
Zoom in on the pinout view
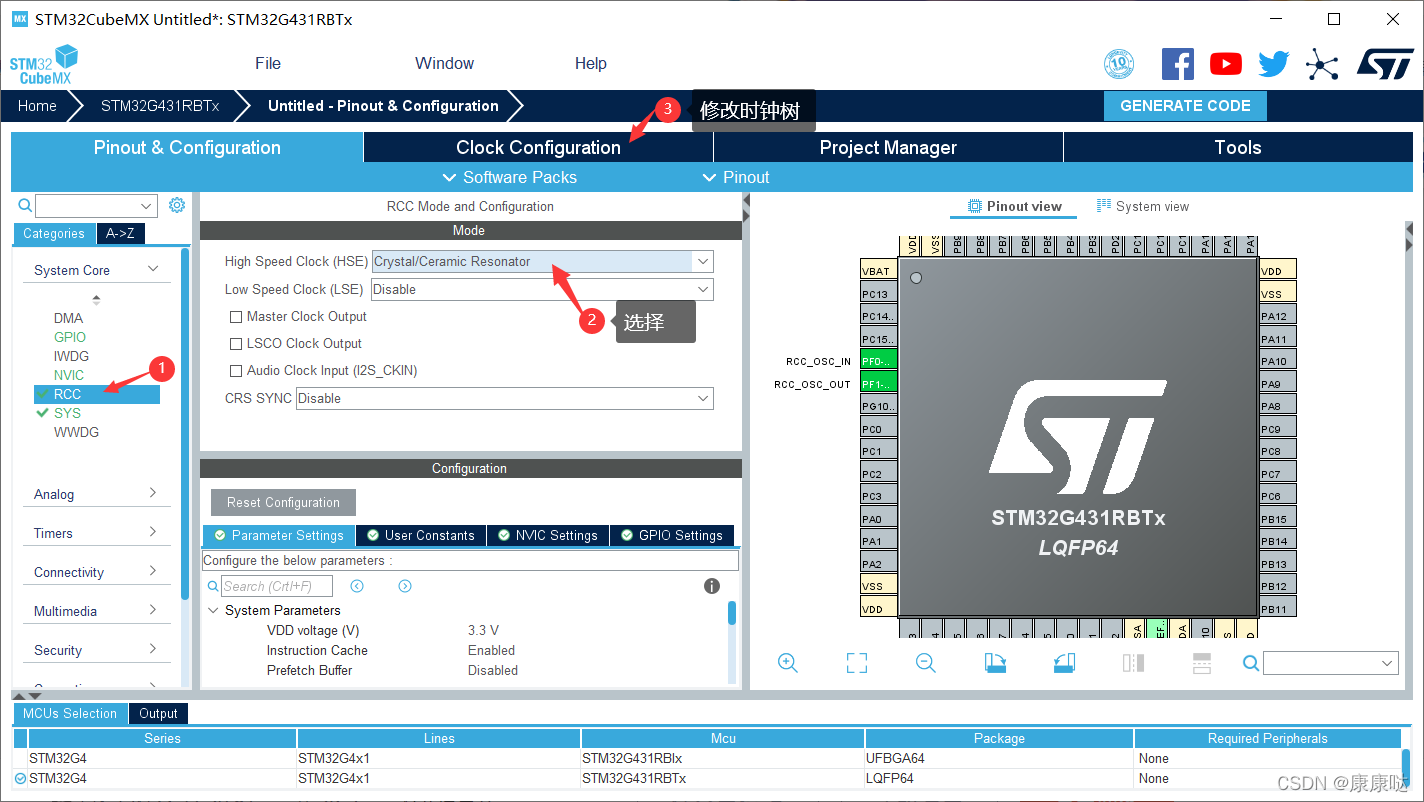tap(788, 663)
